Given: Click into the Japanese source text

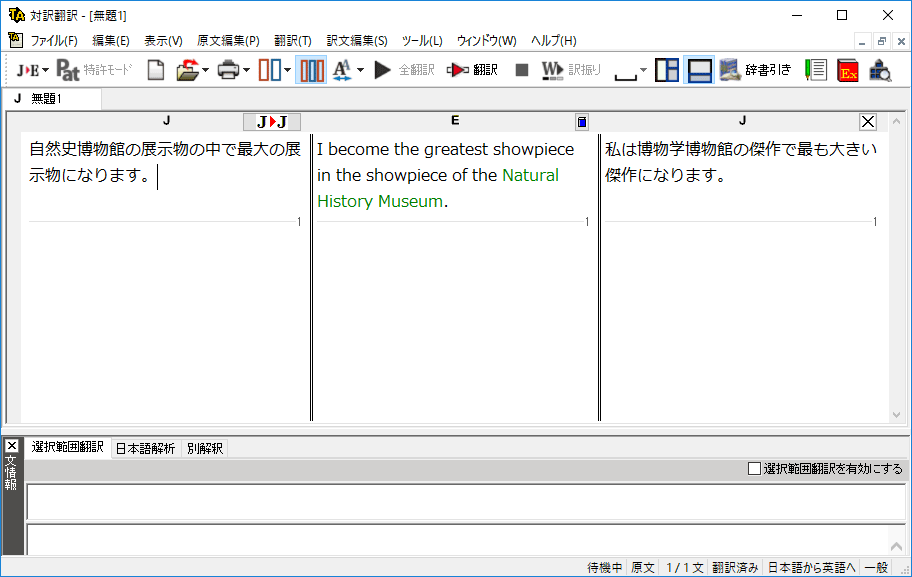Looking at the screenshot, I should [x=165, y=162].
